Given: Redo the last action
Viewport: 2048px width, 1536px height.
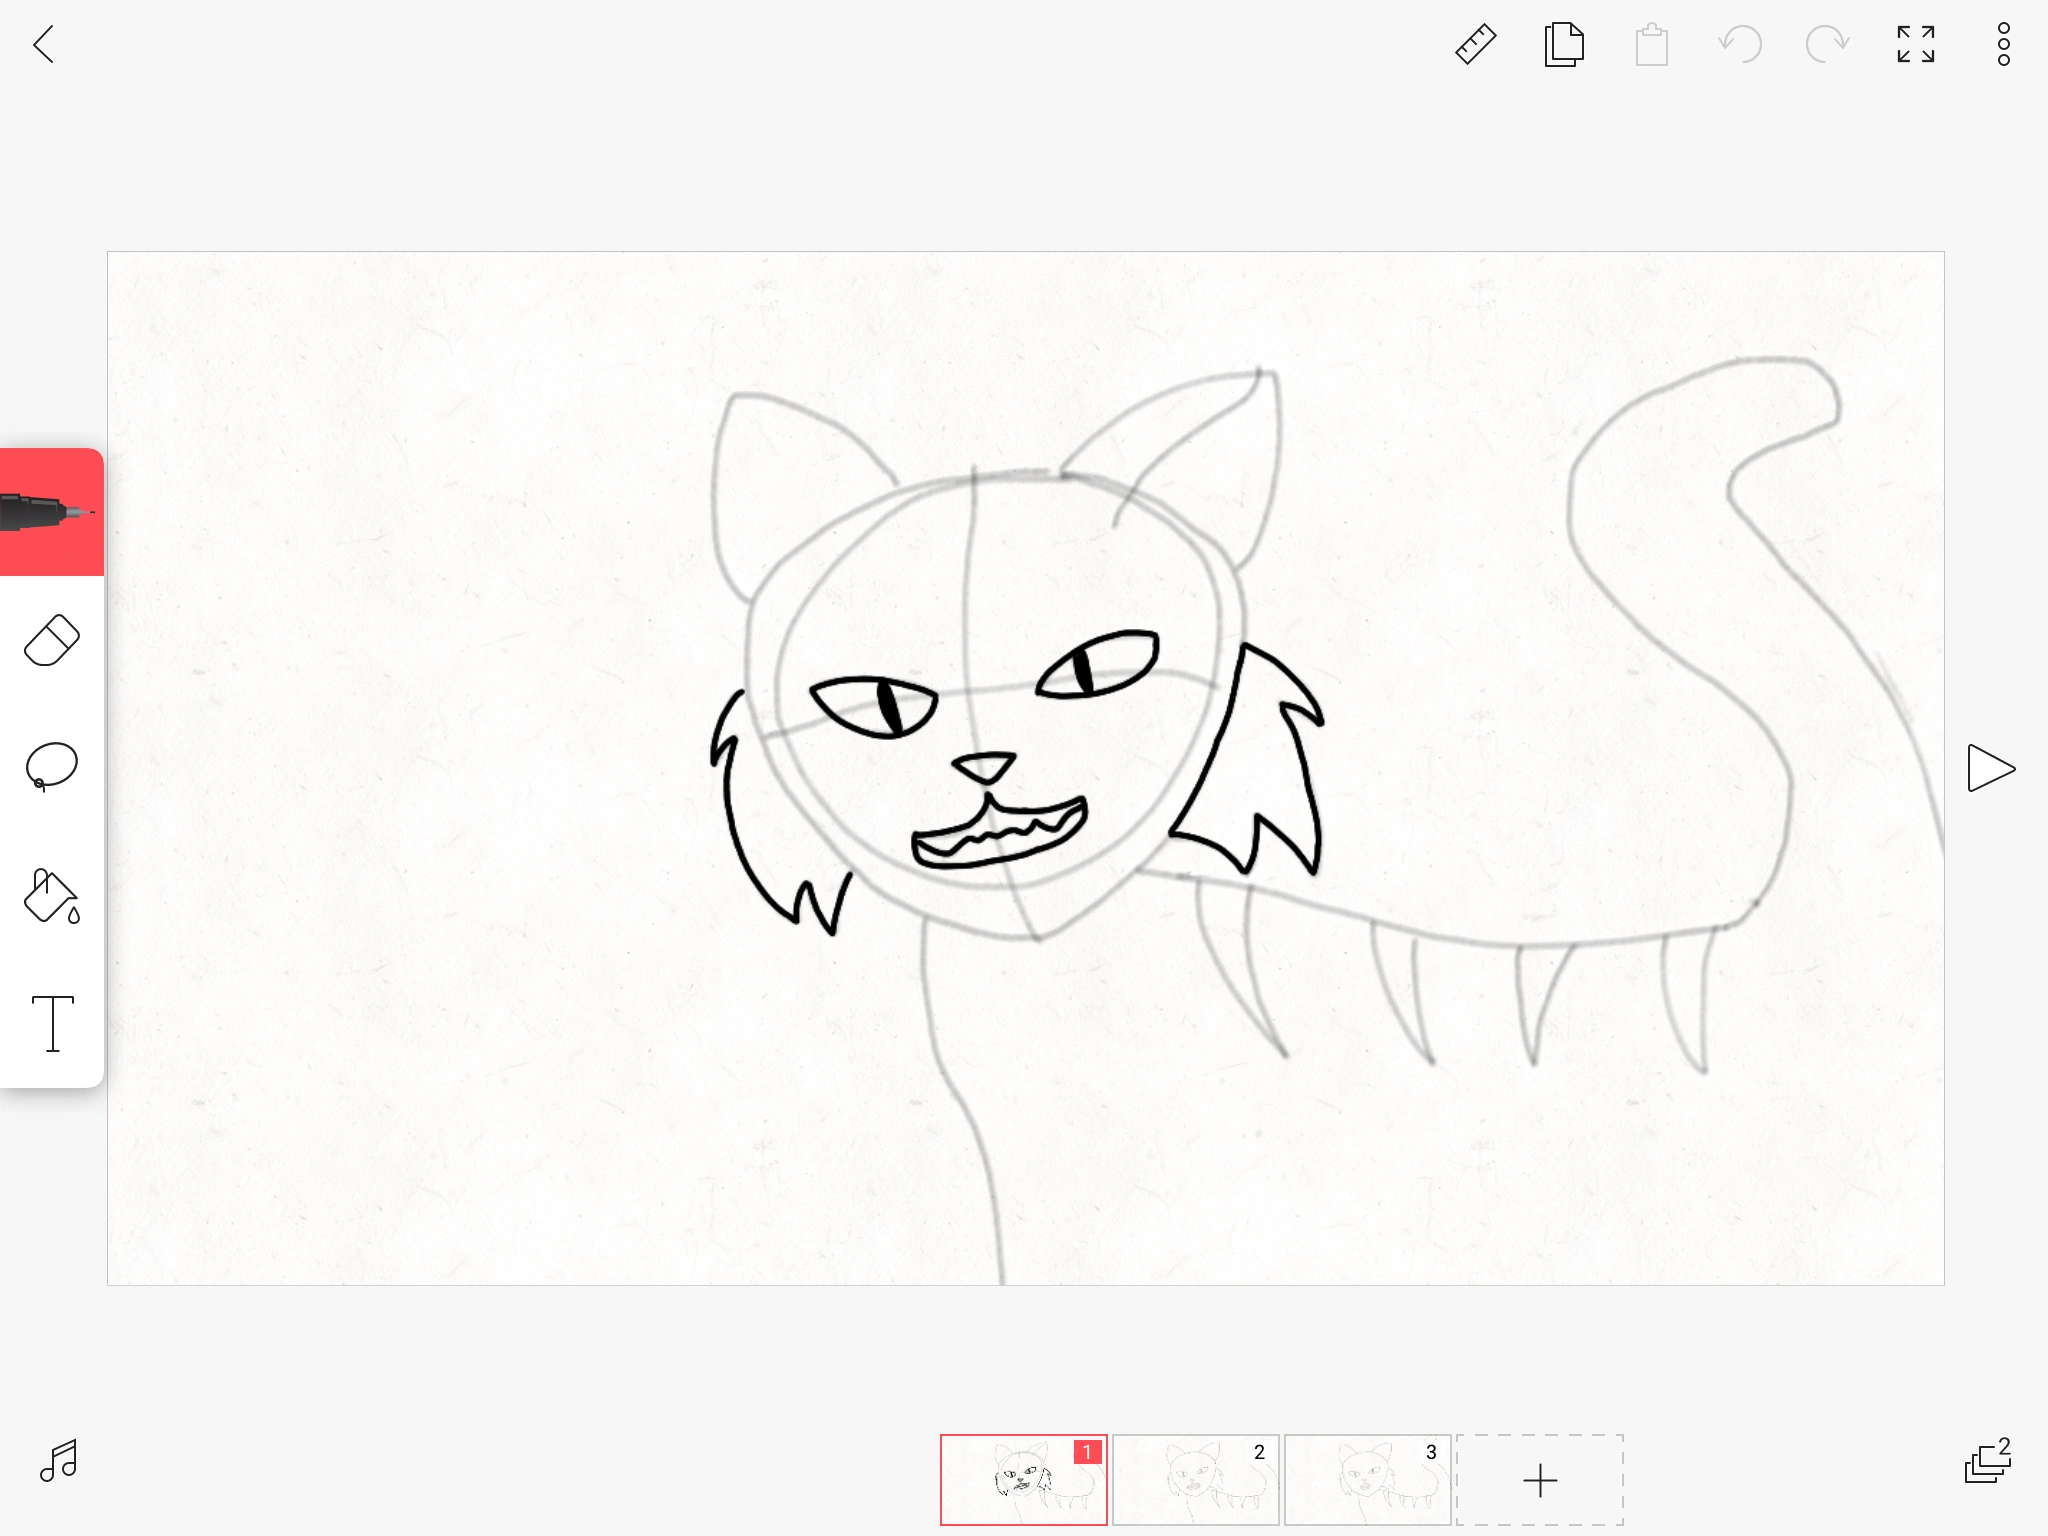Looking at the screenshot, I should pyautogui.click(x=1827, y=45).
